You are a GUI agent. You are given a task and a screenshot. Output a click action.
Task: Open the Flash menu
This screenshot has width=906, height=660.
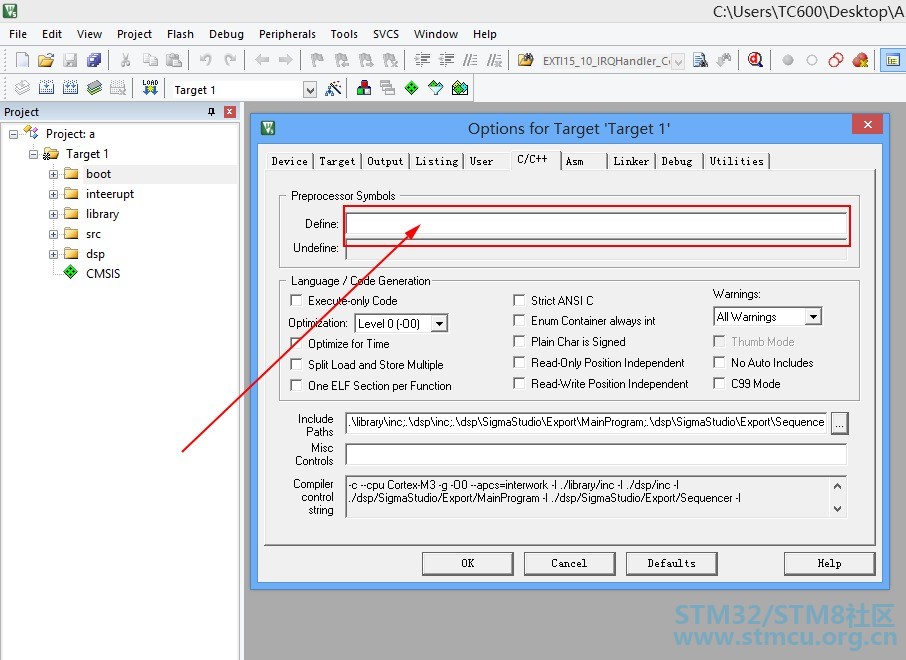pyautogui.click(x=180, y=34)
